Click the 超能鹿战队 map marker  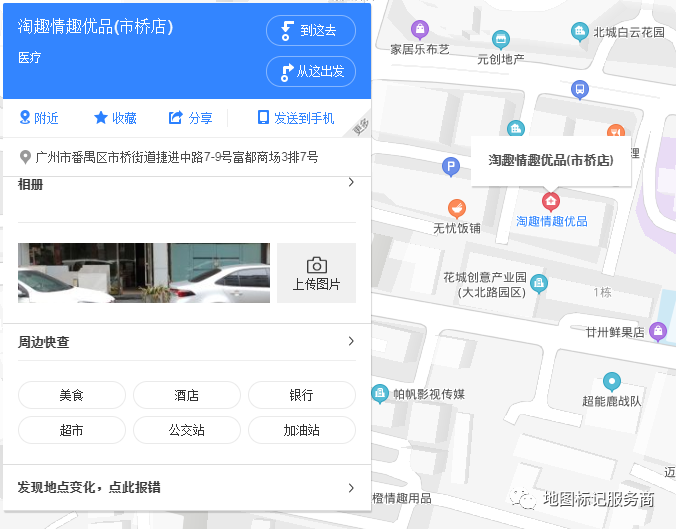[612, 381]
